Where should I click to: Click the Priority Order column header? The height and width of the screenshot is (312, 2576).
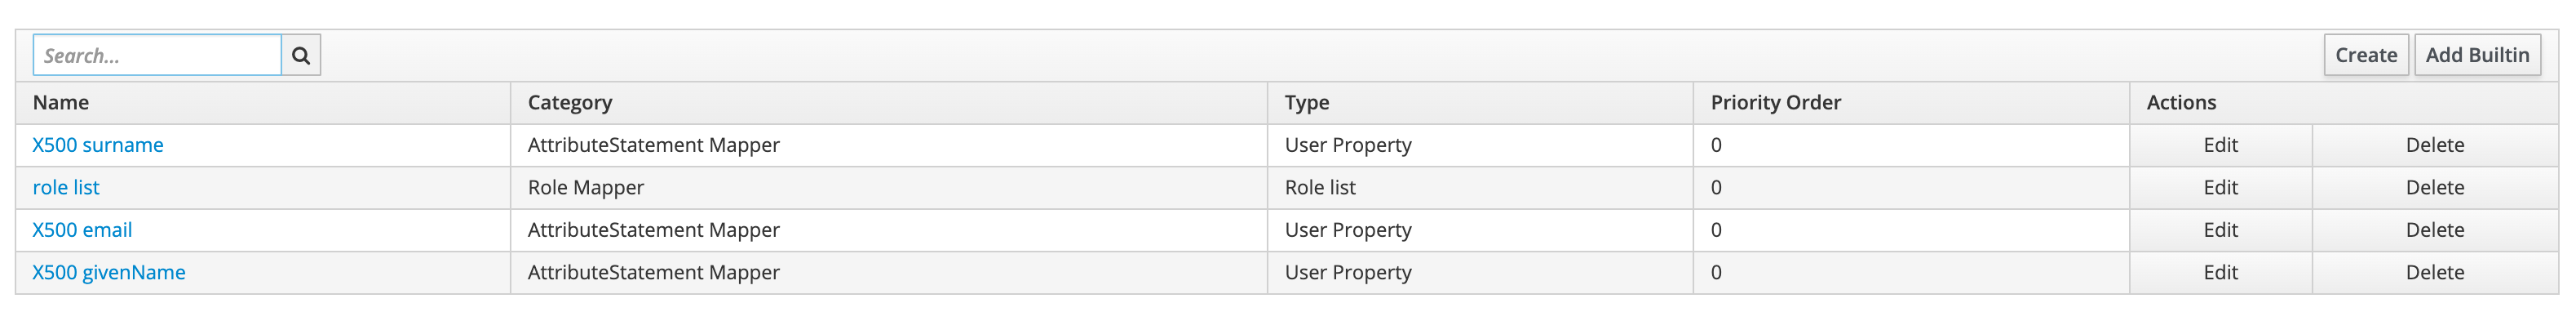pyautogui.click(x=1775, y=102)
